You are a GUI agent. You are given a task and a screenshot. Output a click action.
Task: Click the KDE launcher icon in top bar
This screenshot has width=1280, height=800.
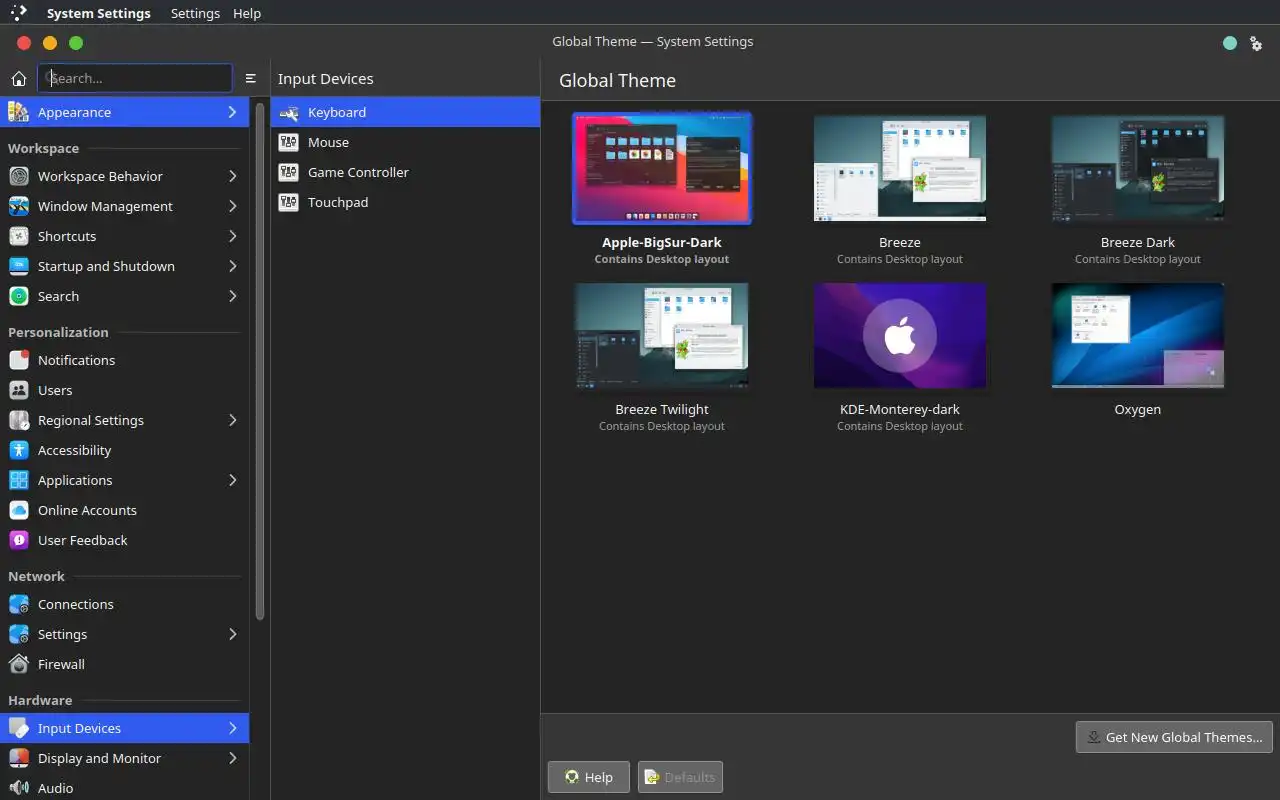18,13
